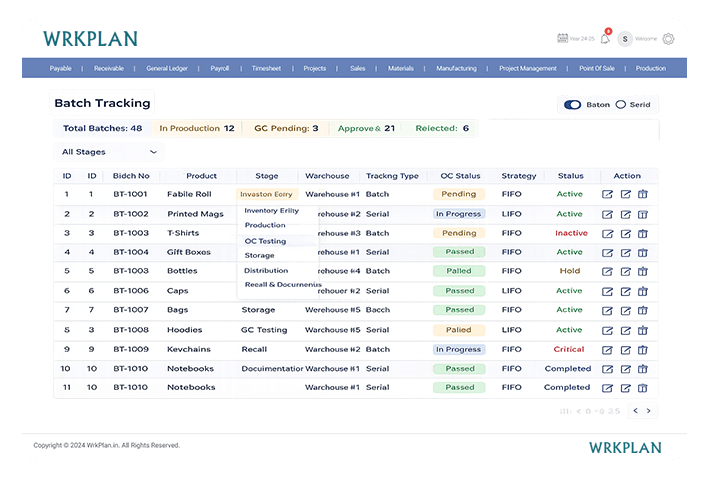
Task: Click the Strategy column header
Action: point(519,176)
